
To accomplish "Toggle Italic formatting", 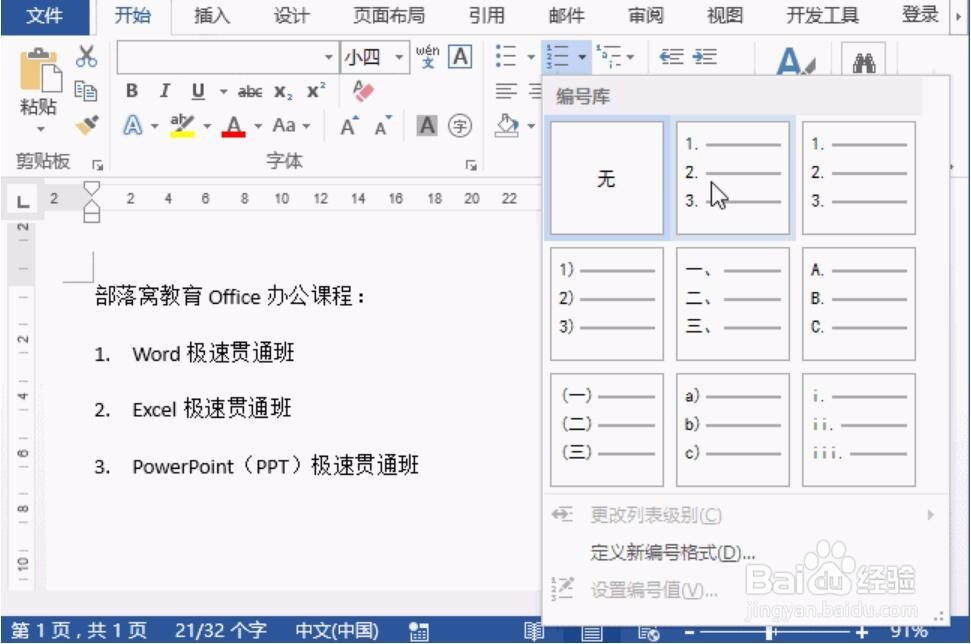I will point(165,91).
